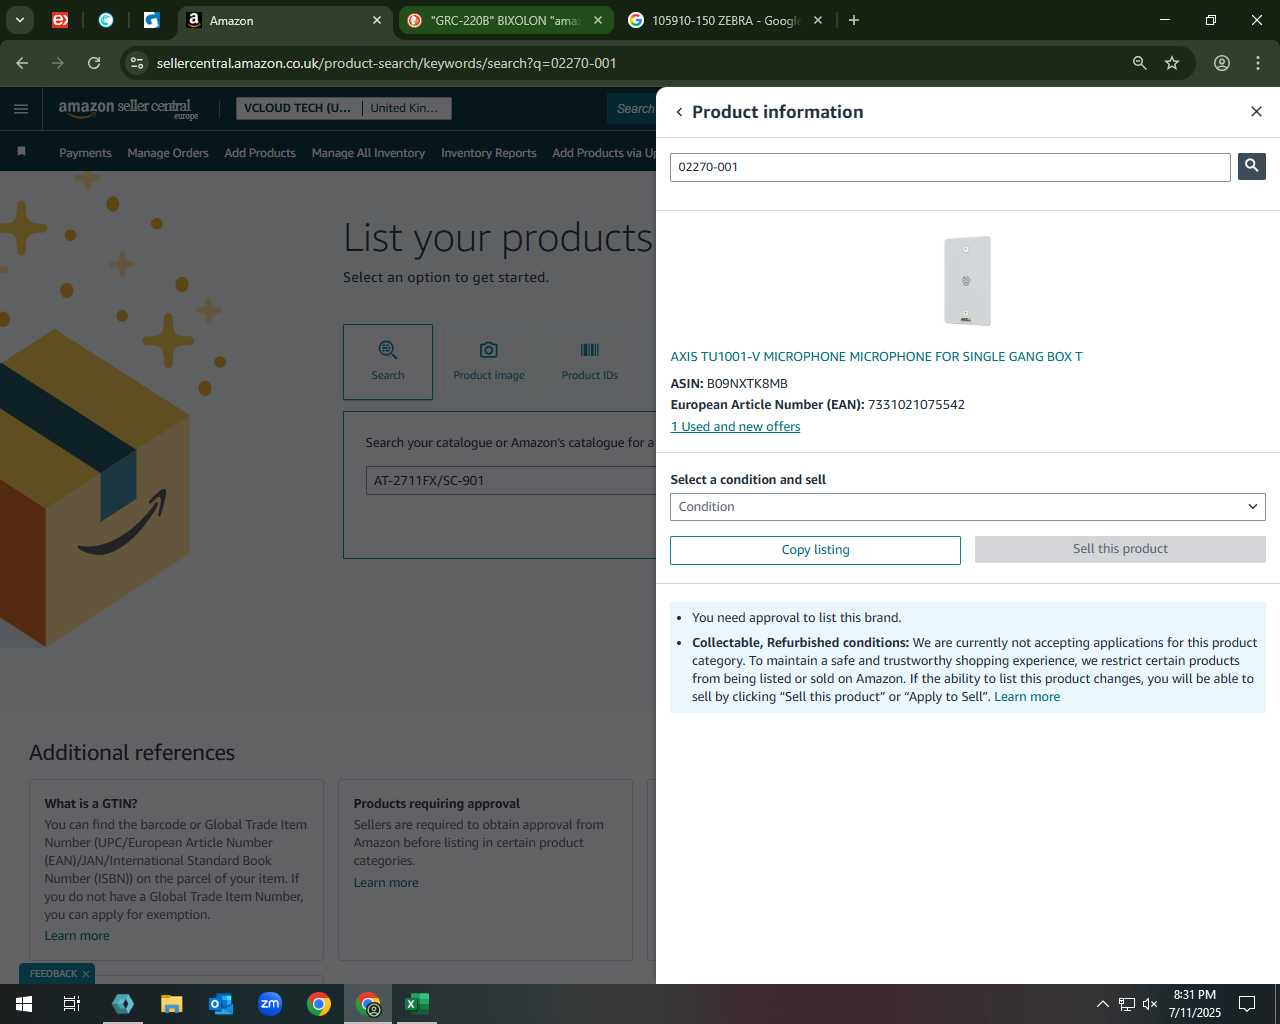
Task: Click the magnifier search button in Product information
Action: coord(1251,166)
